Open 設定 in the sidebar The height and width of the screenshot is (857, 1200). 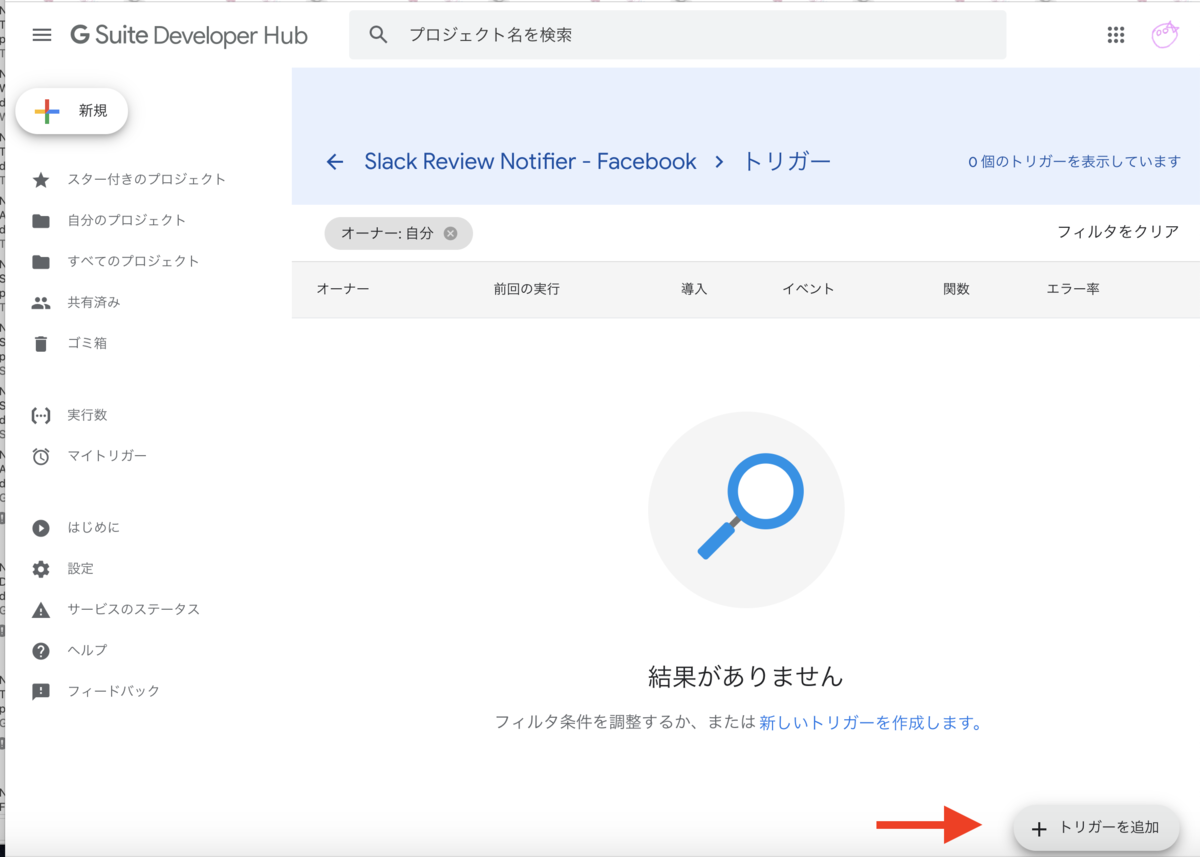pos(81,569)
